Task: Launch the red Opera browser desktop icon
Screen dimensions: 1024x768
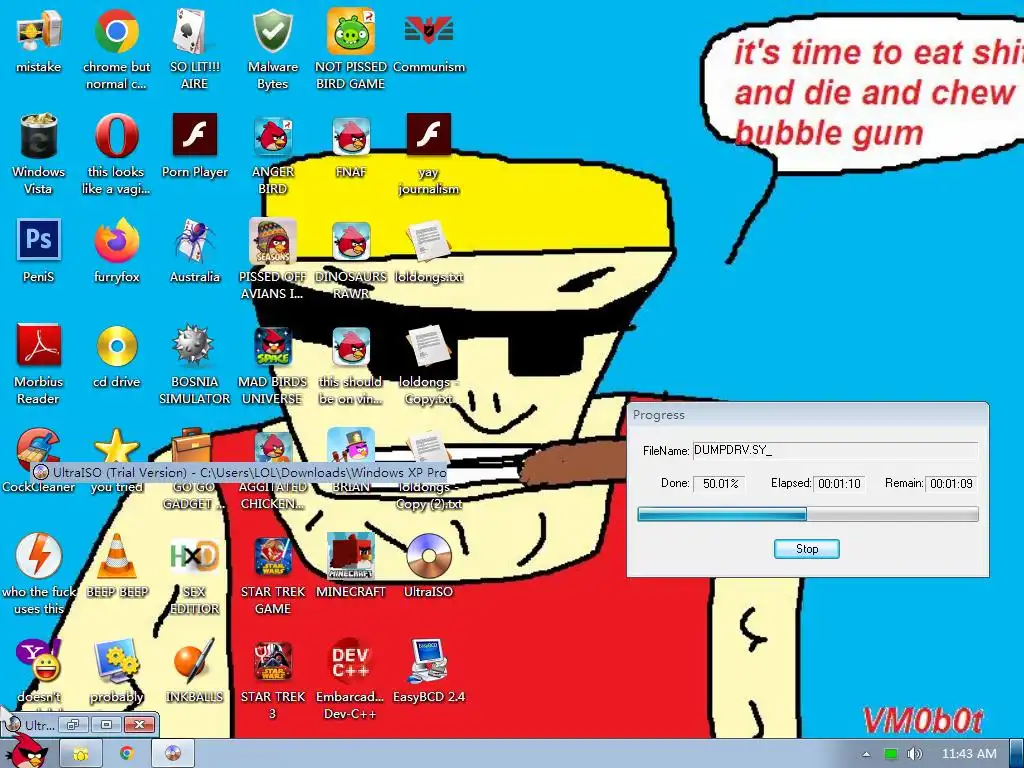Action: pyautogui.click(x=116, y=136)
